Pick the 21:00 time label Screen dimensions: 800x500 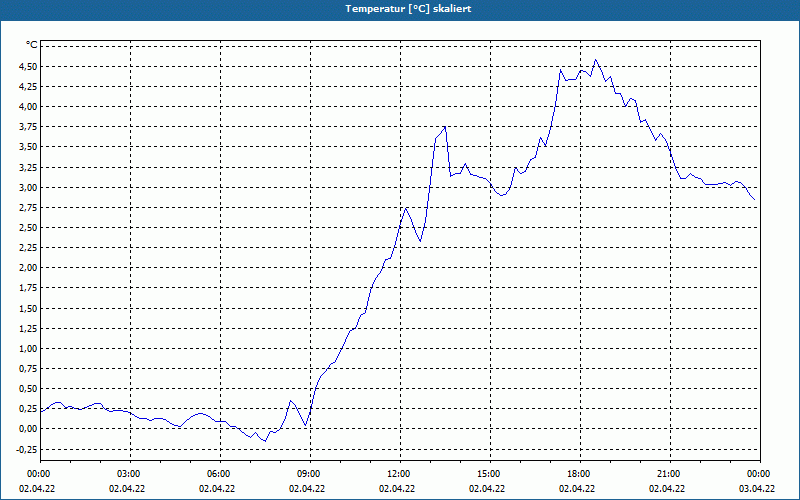pos(670,474)
